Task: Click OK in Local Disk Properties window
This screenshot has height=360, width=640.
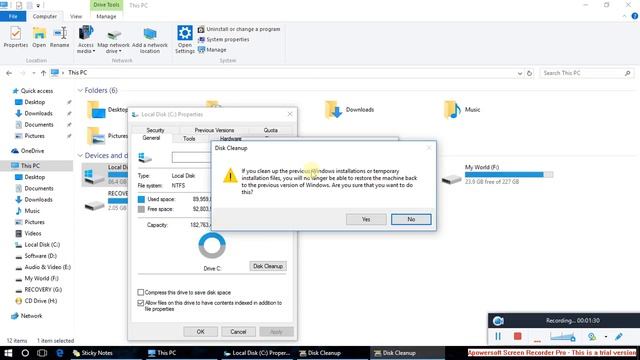Action: 200,332
